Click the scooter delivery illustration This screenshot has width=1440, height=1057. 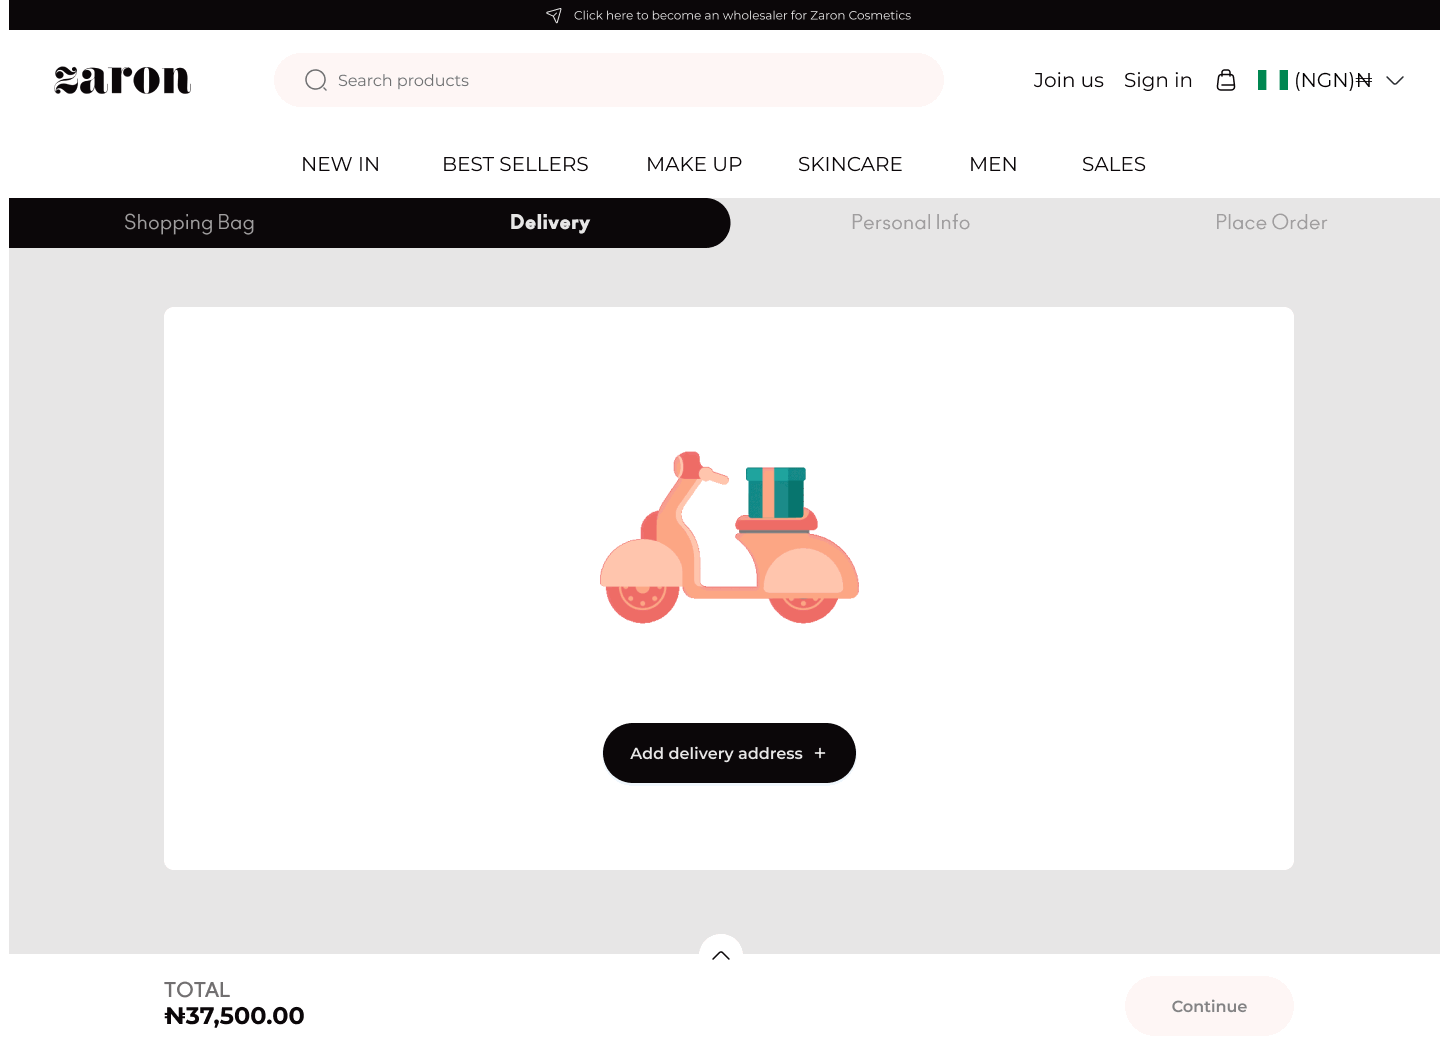(729, 537)
